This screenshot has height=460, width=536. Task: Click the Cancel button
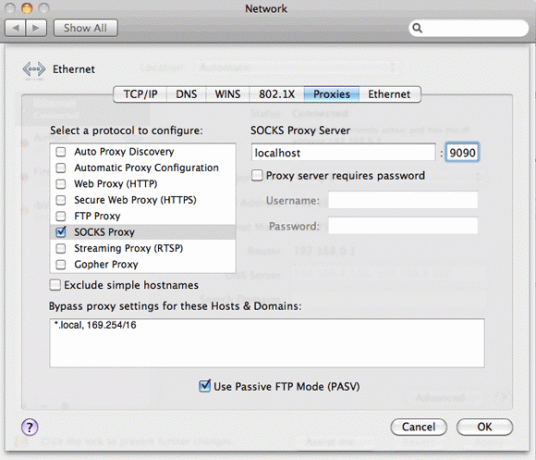point(418,427)
